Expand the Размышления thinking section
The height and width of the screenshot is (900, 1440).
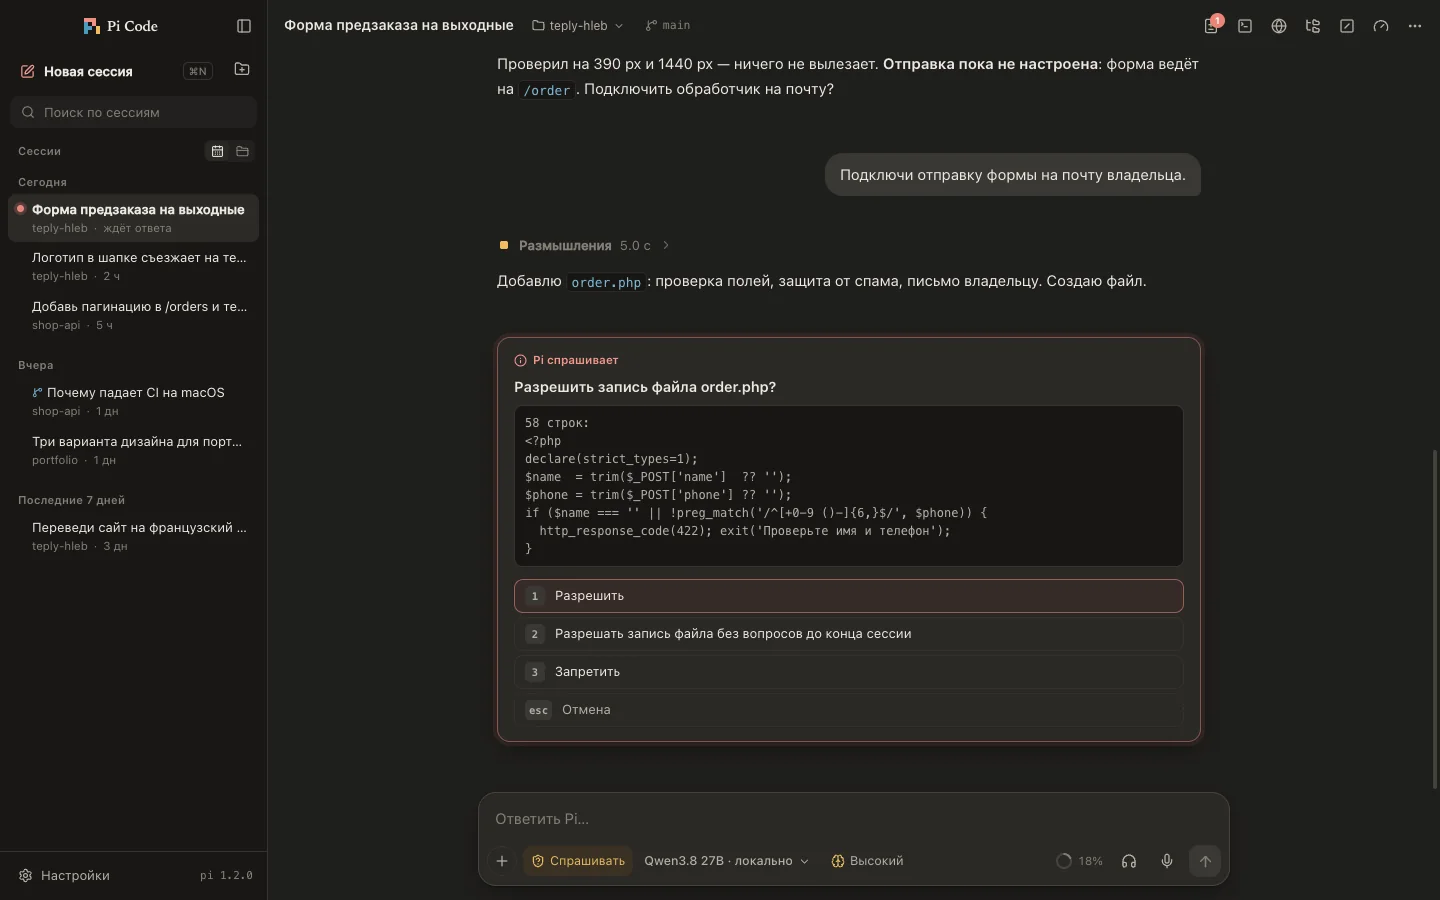tap(584, 245)
